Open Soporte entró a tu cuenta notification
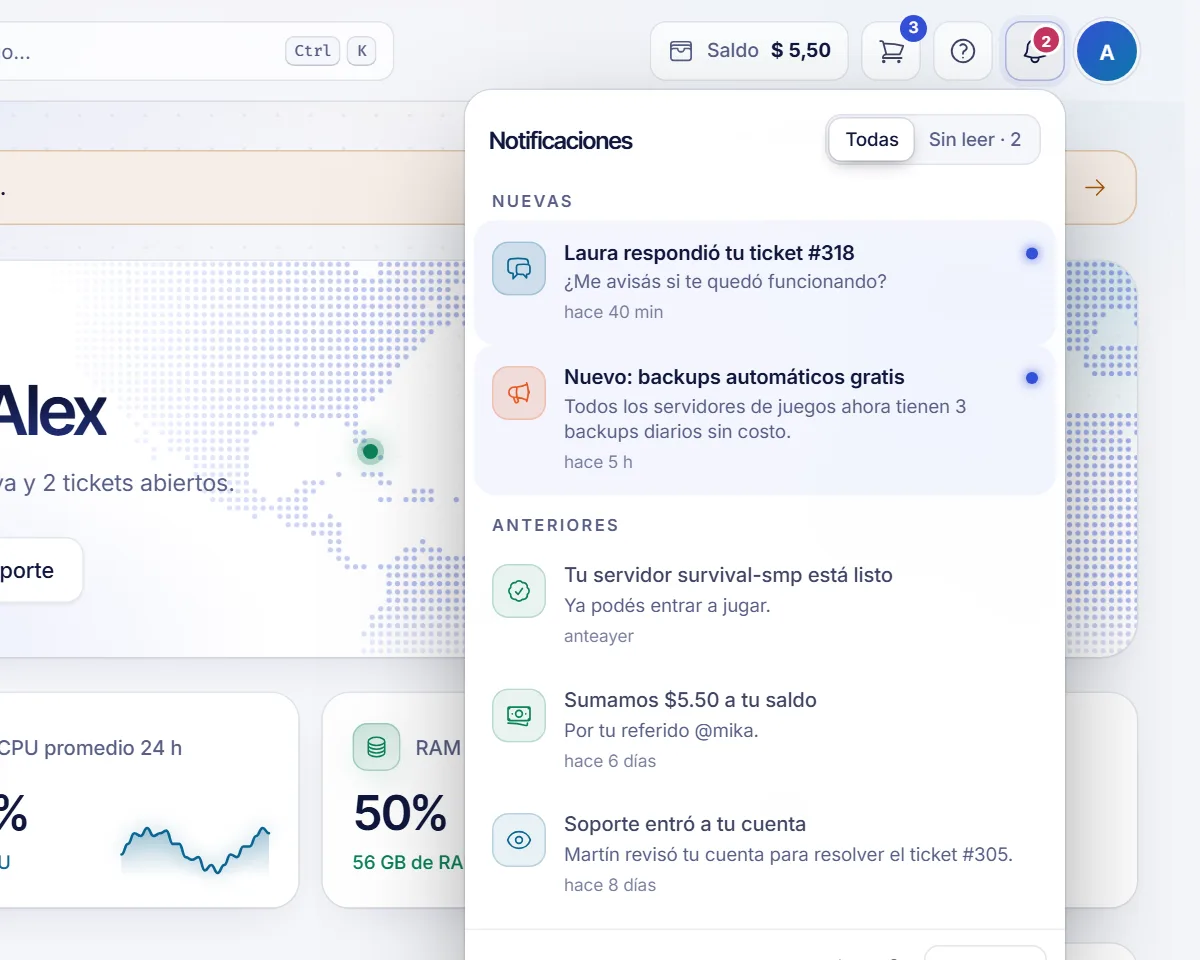The width and height of the screenshot is (1200, 960). point(765,854)
